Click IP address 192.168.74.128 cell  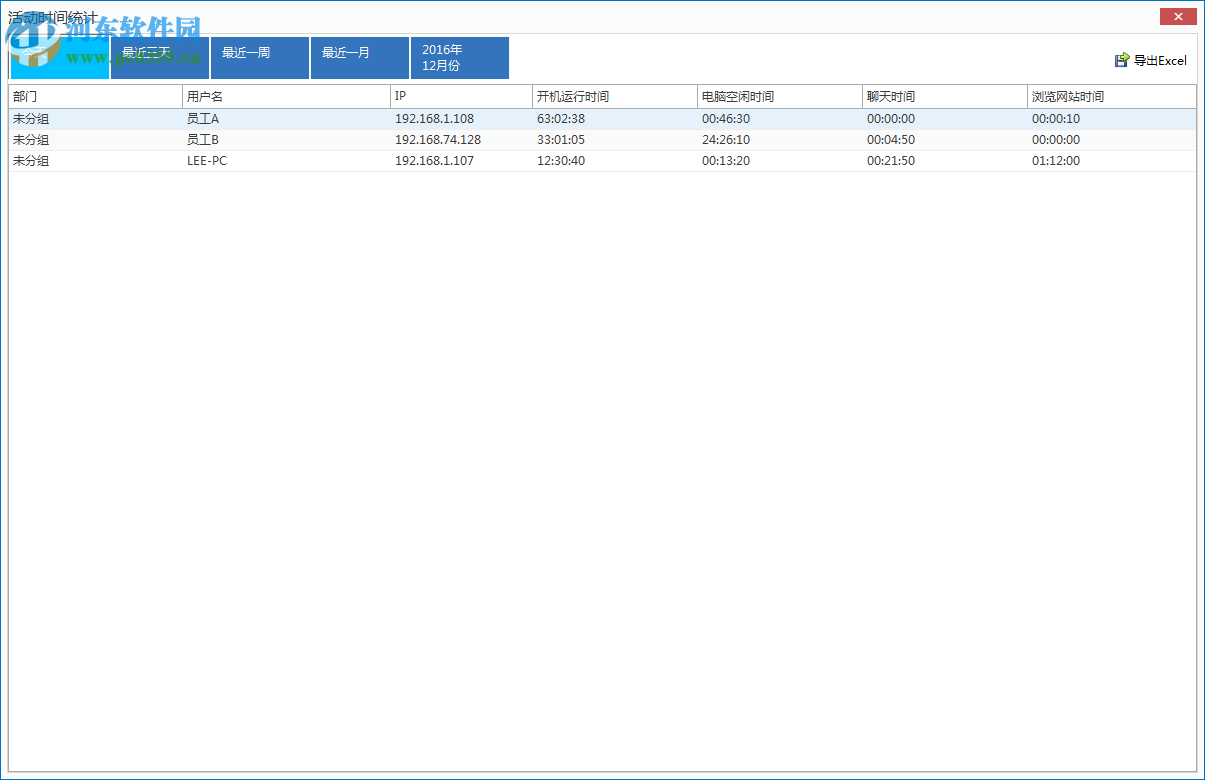[438, 140]
